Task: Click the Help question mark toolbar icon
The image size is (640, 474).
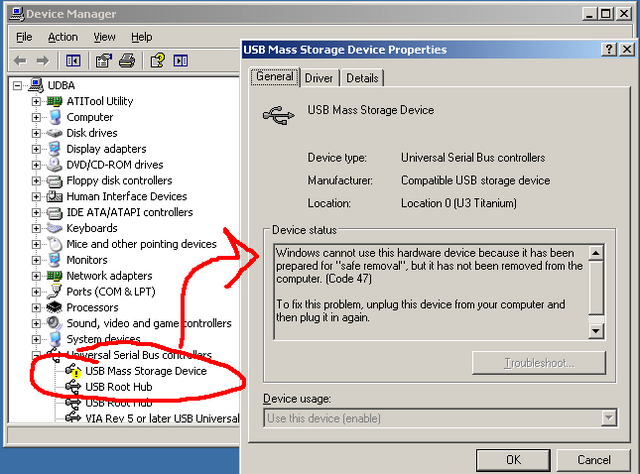Action: coord(158,61)
